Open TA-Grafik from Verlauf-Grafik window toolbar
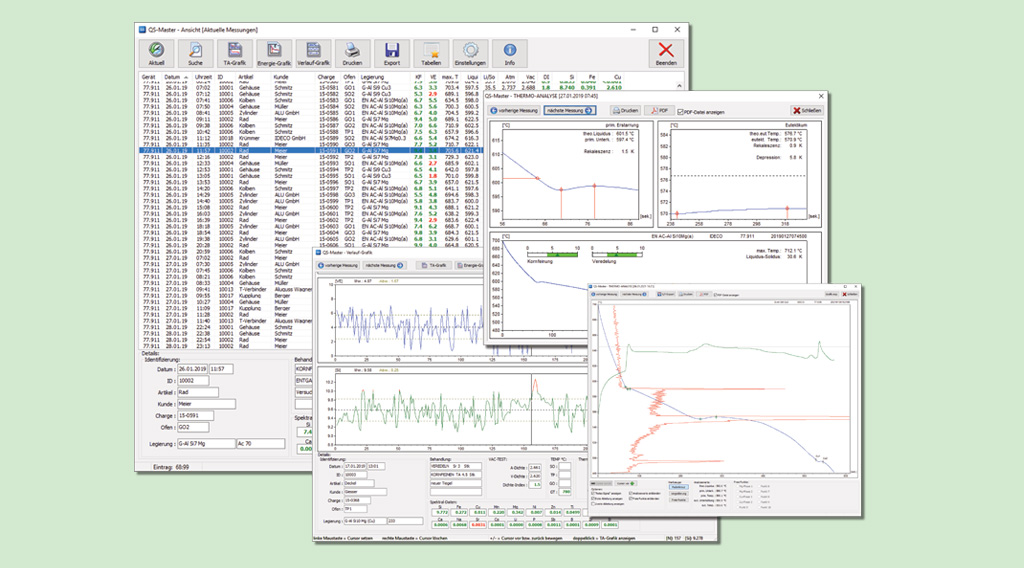Viewport: 1024px width, 568px height. tap(434, 266)
